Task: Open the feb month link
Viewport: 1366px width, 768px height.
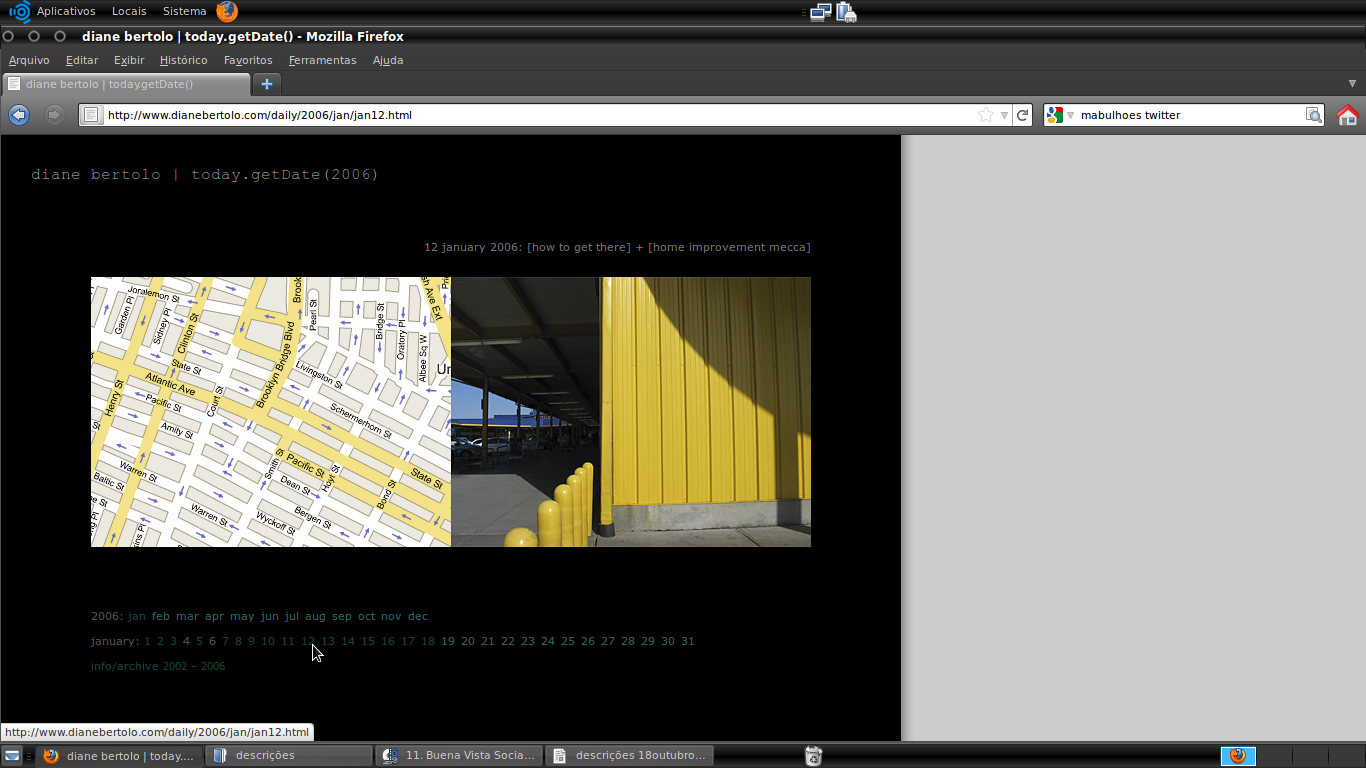Action: 161,616
